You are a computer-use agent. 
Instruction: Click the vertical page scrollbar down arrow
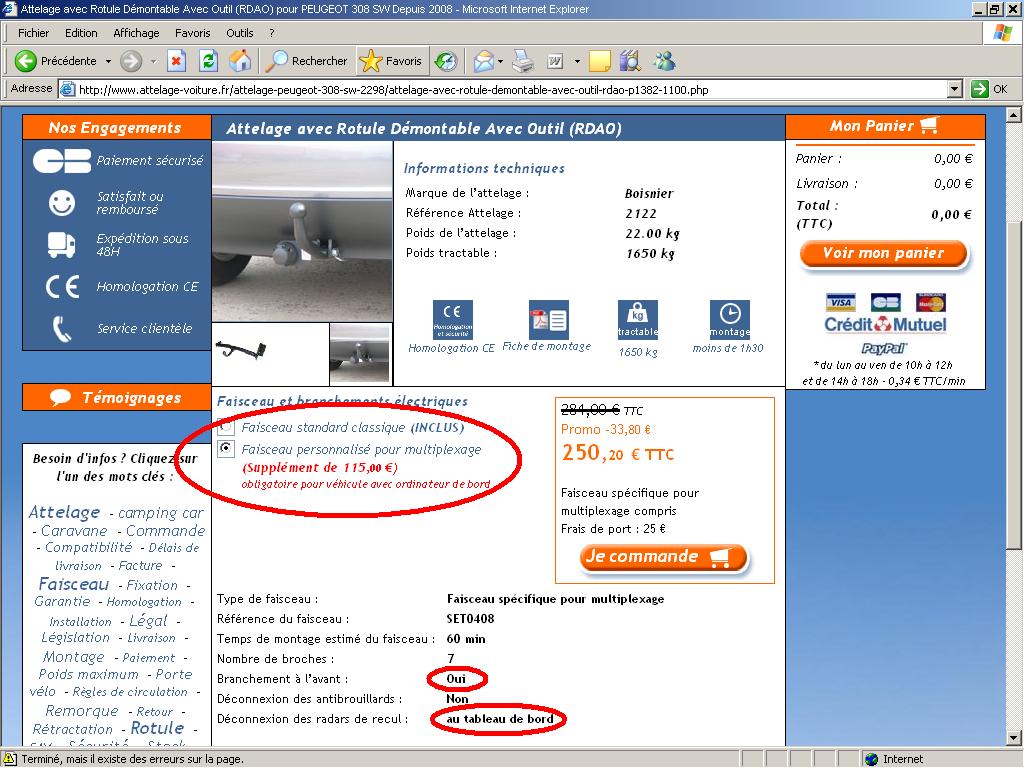(1014, 738)
